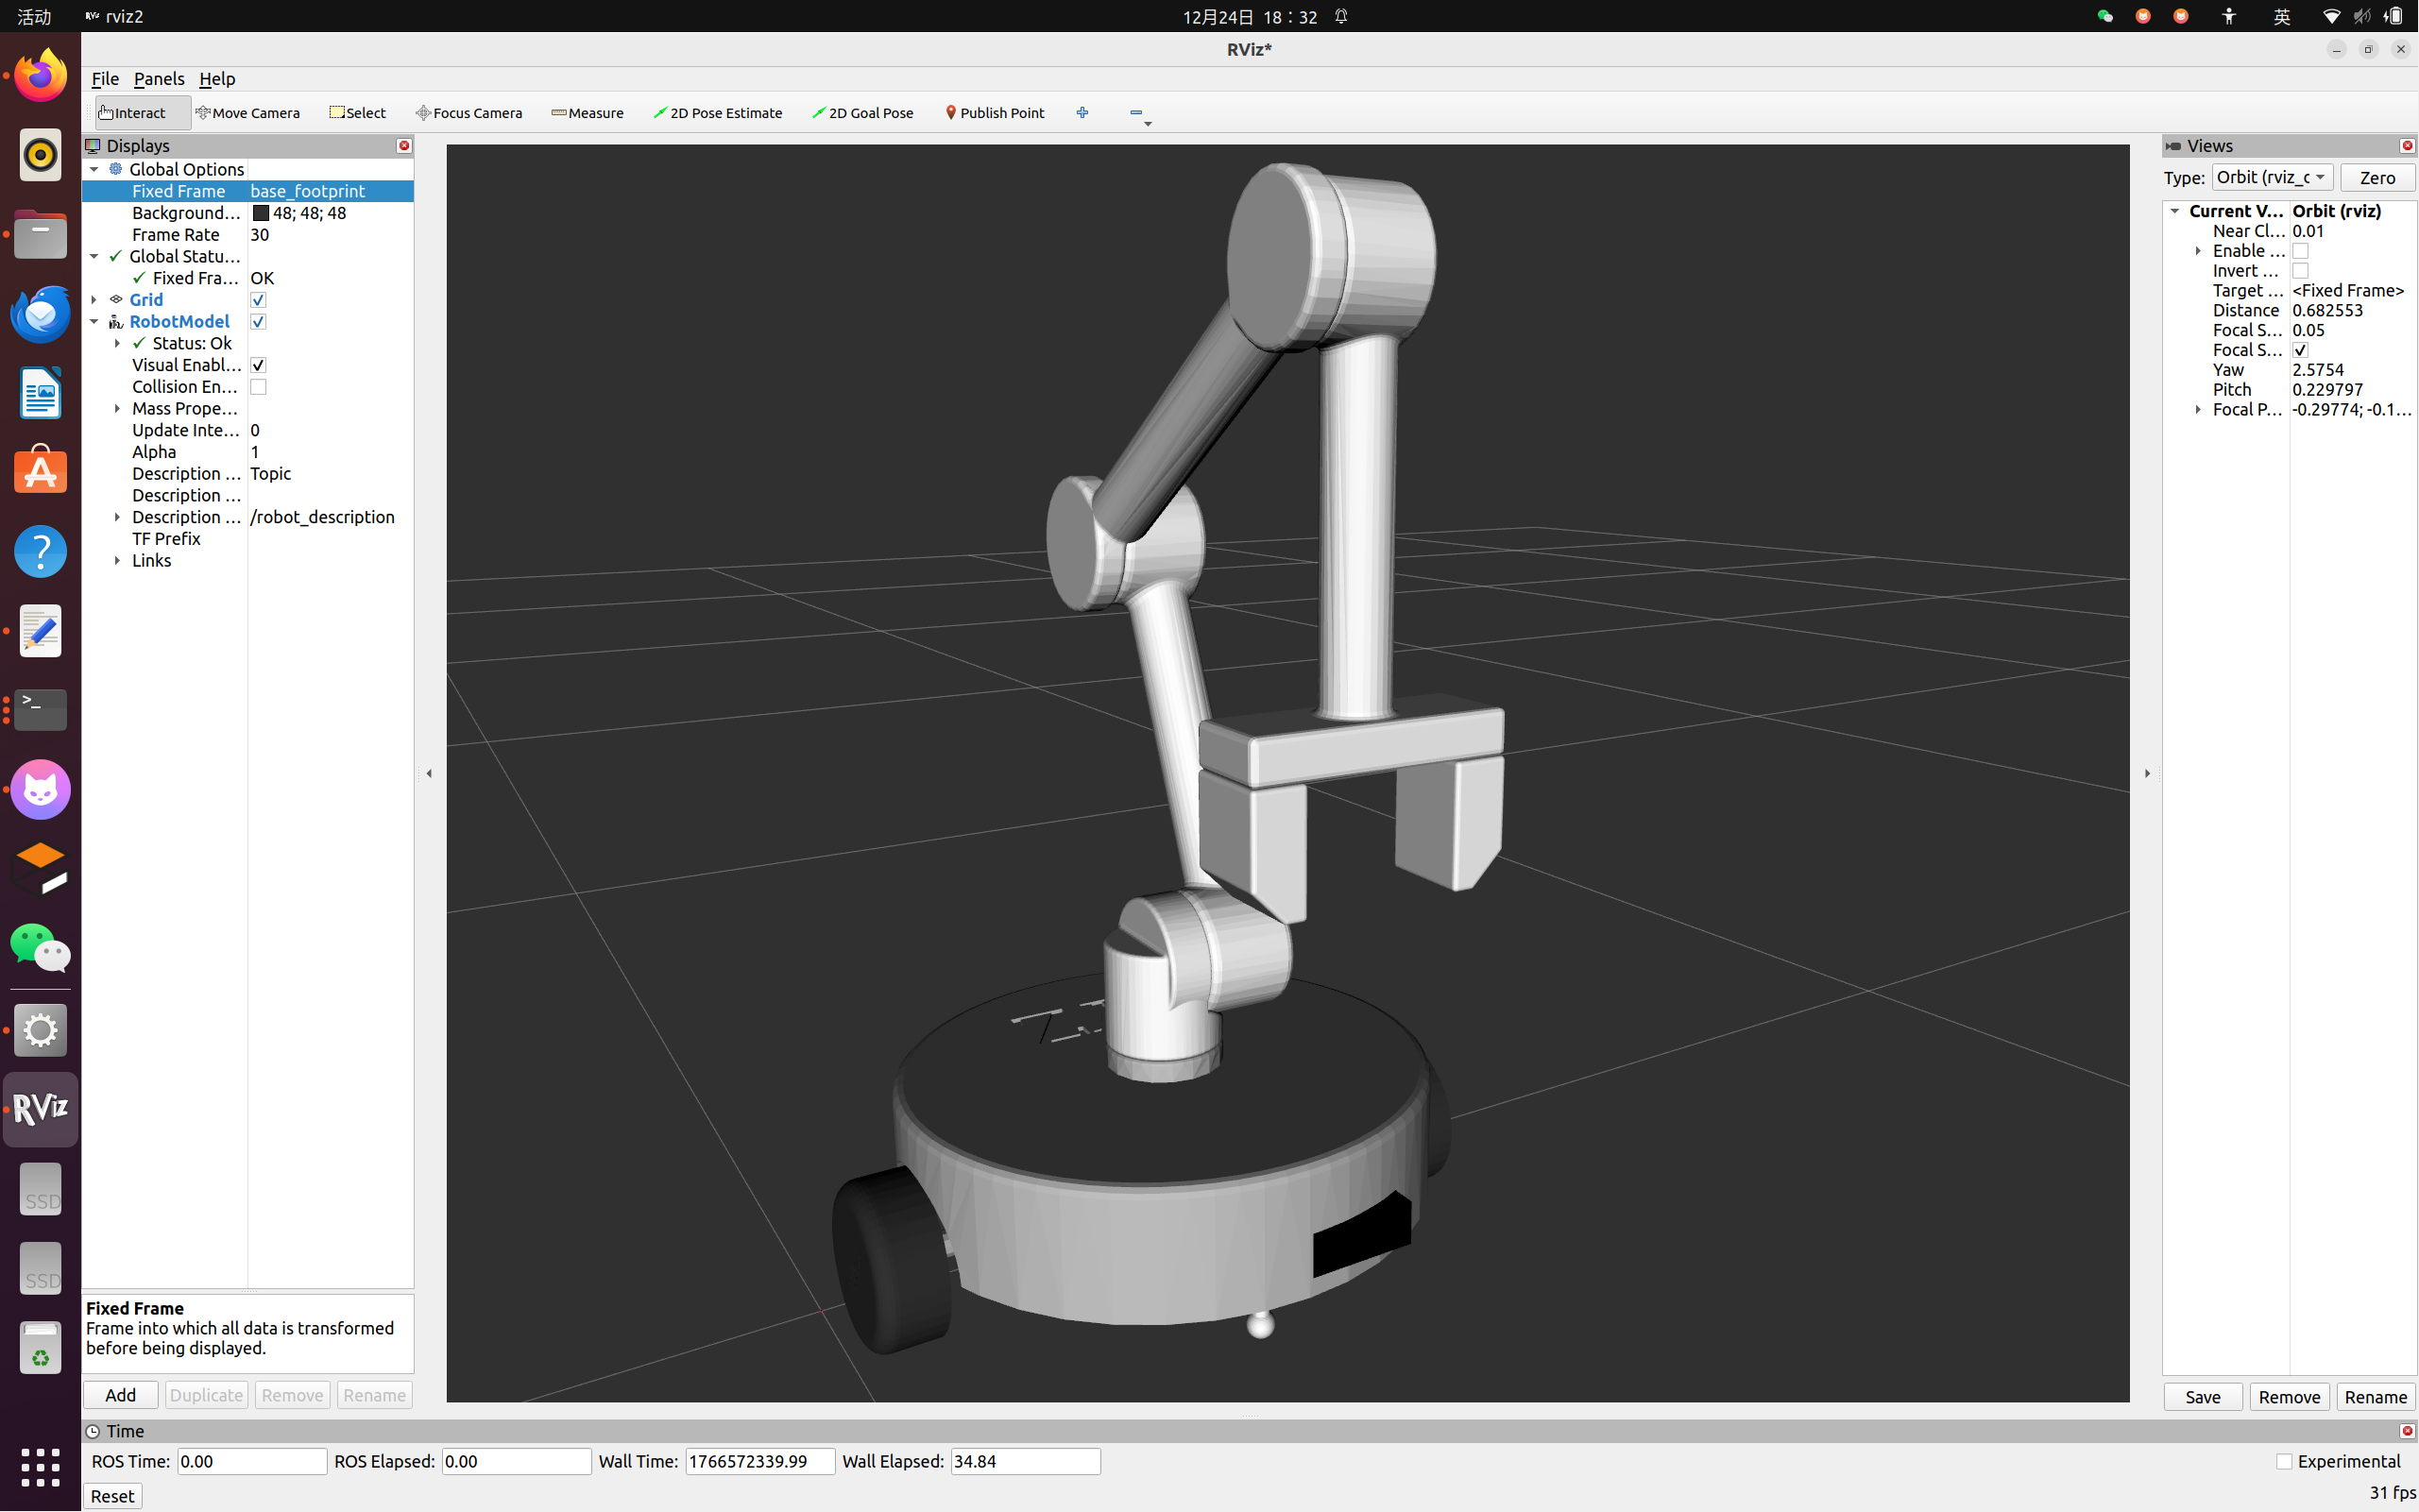The height and width of the screenshot is (1512, 2419).
Task: Expand the Mass Properties row
Action: (117, 409)
